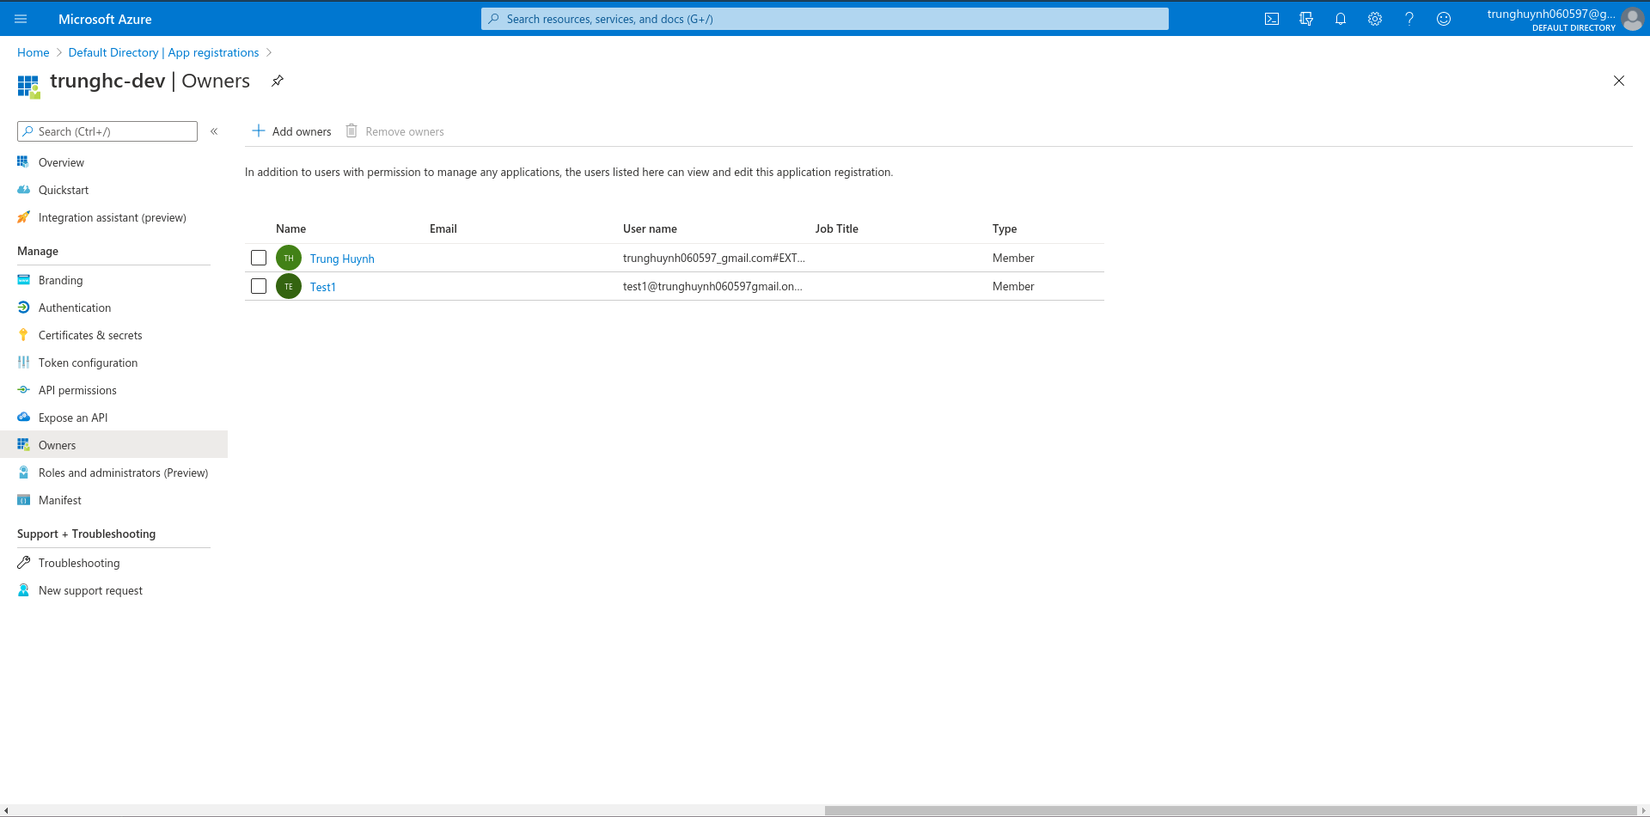
Task: Open portal settings gear
Action: click(x=1375, y=19)
